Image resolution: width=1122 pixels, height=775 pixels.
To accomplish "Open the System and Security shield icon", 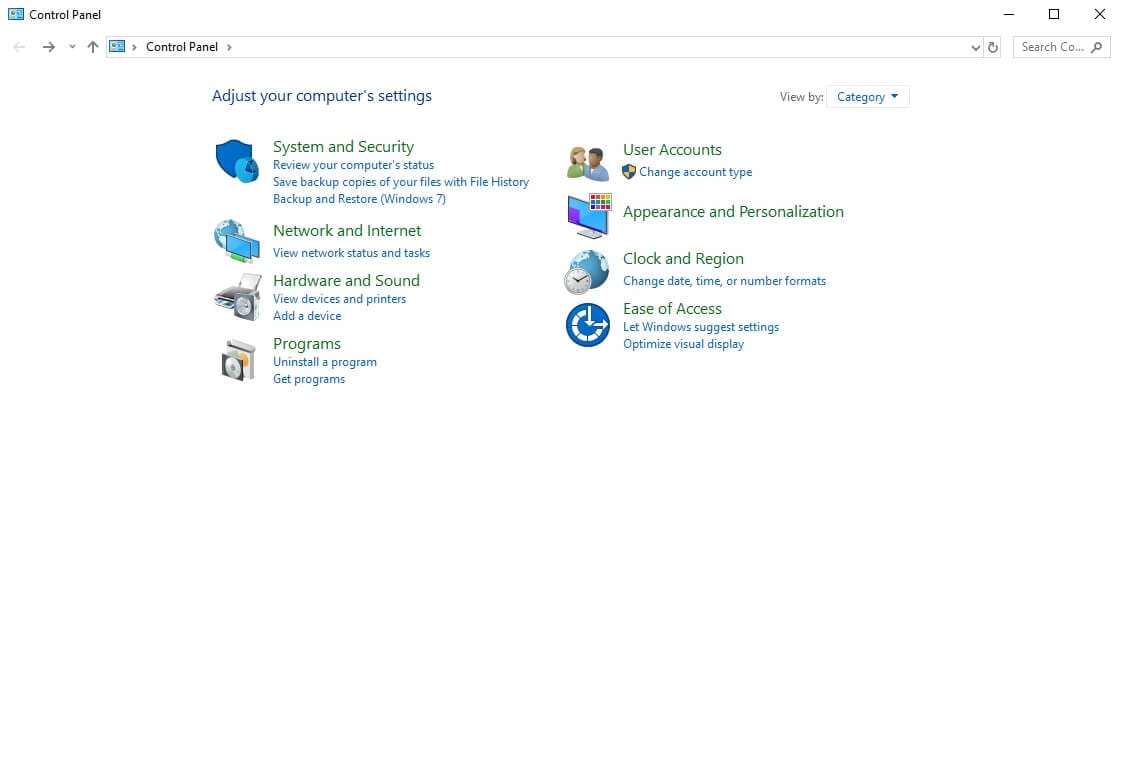I will coord(237,161).
